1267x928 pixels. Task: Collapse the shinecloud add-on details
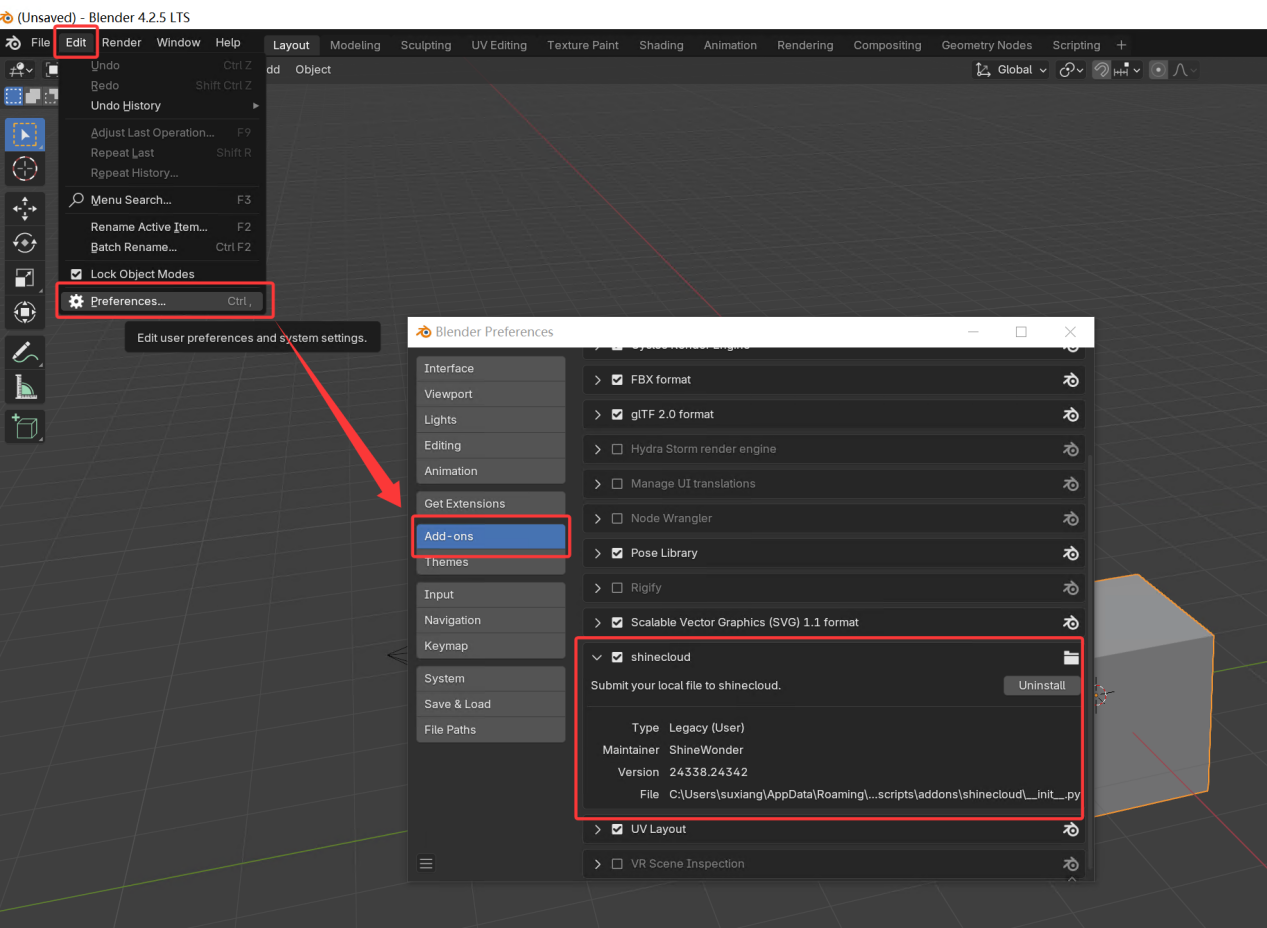click(598, 657)
